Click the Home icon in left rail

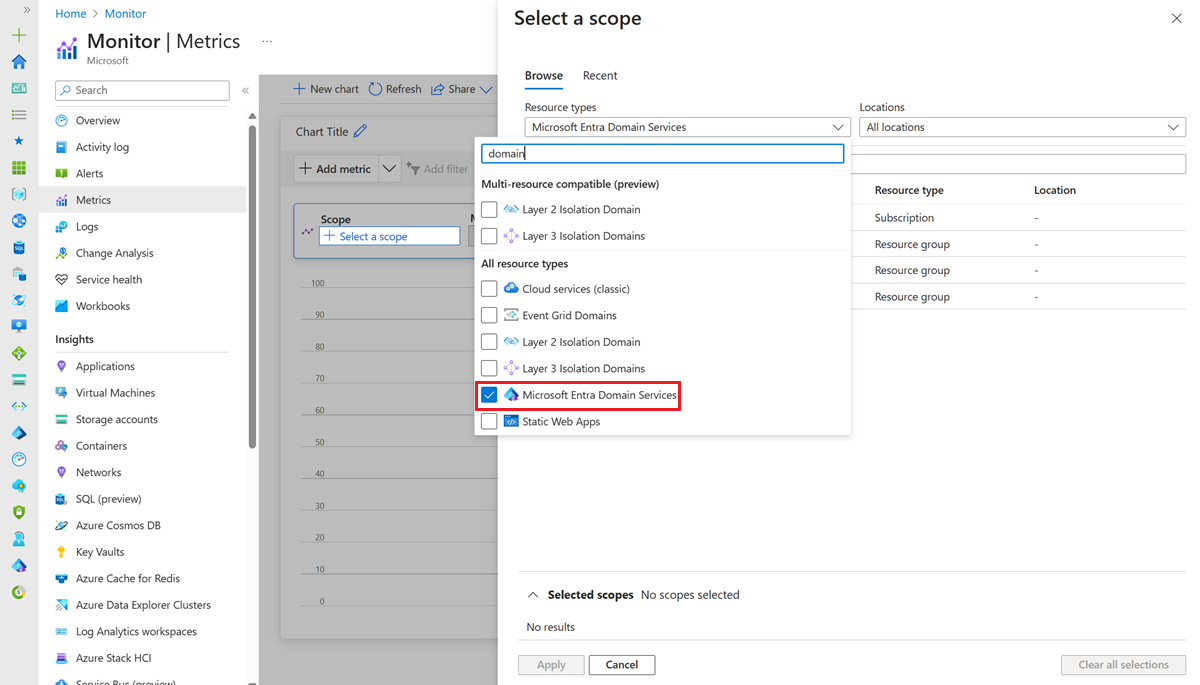coord(19,62)
